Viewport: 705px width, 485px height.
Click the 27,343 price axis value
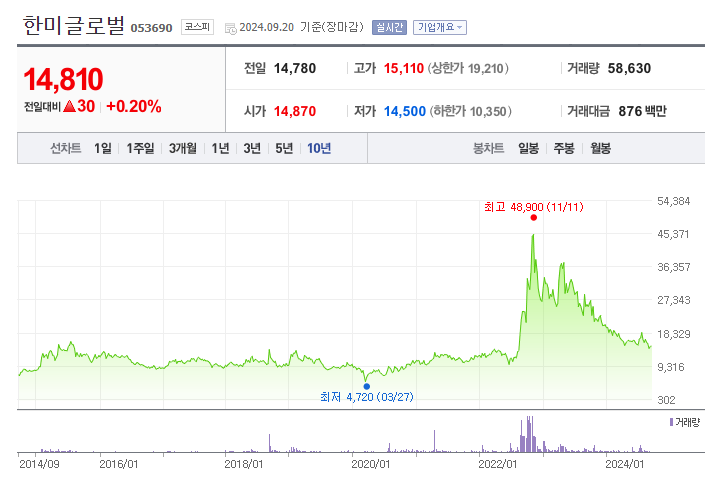click(x=674, y=300)
